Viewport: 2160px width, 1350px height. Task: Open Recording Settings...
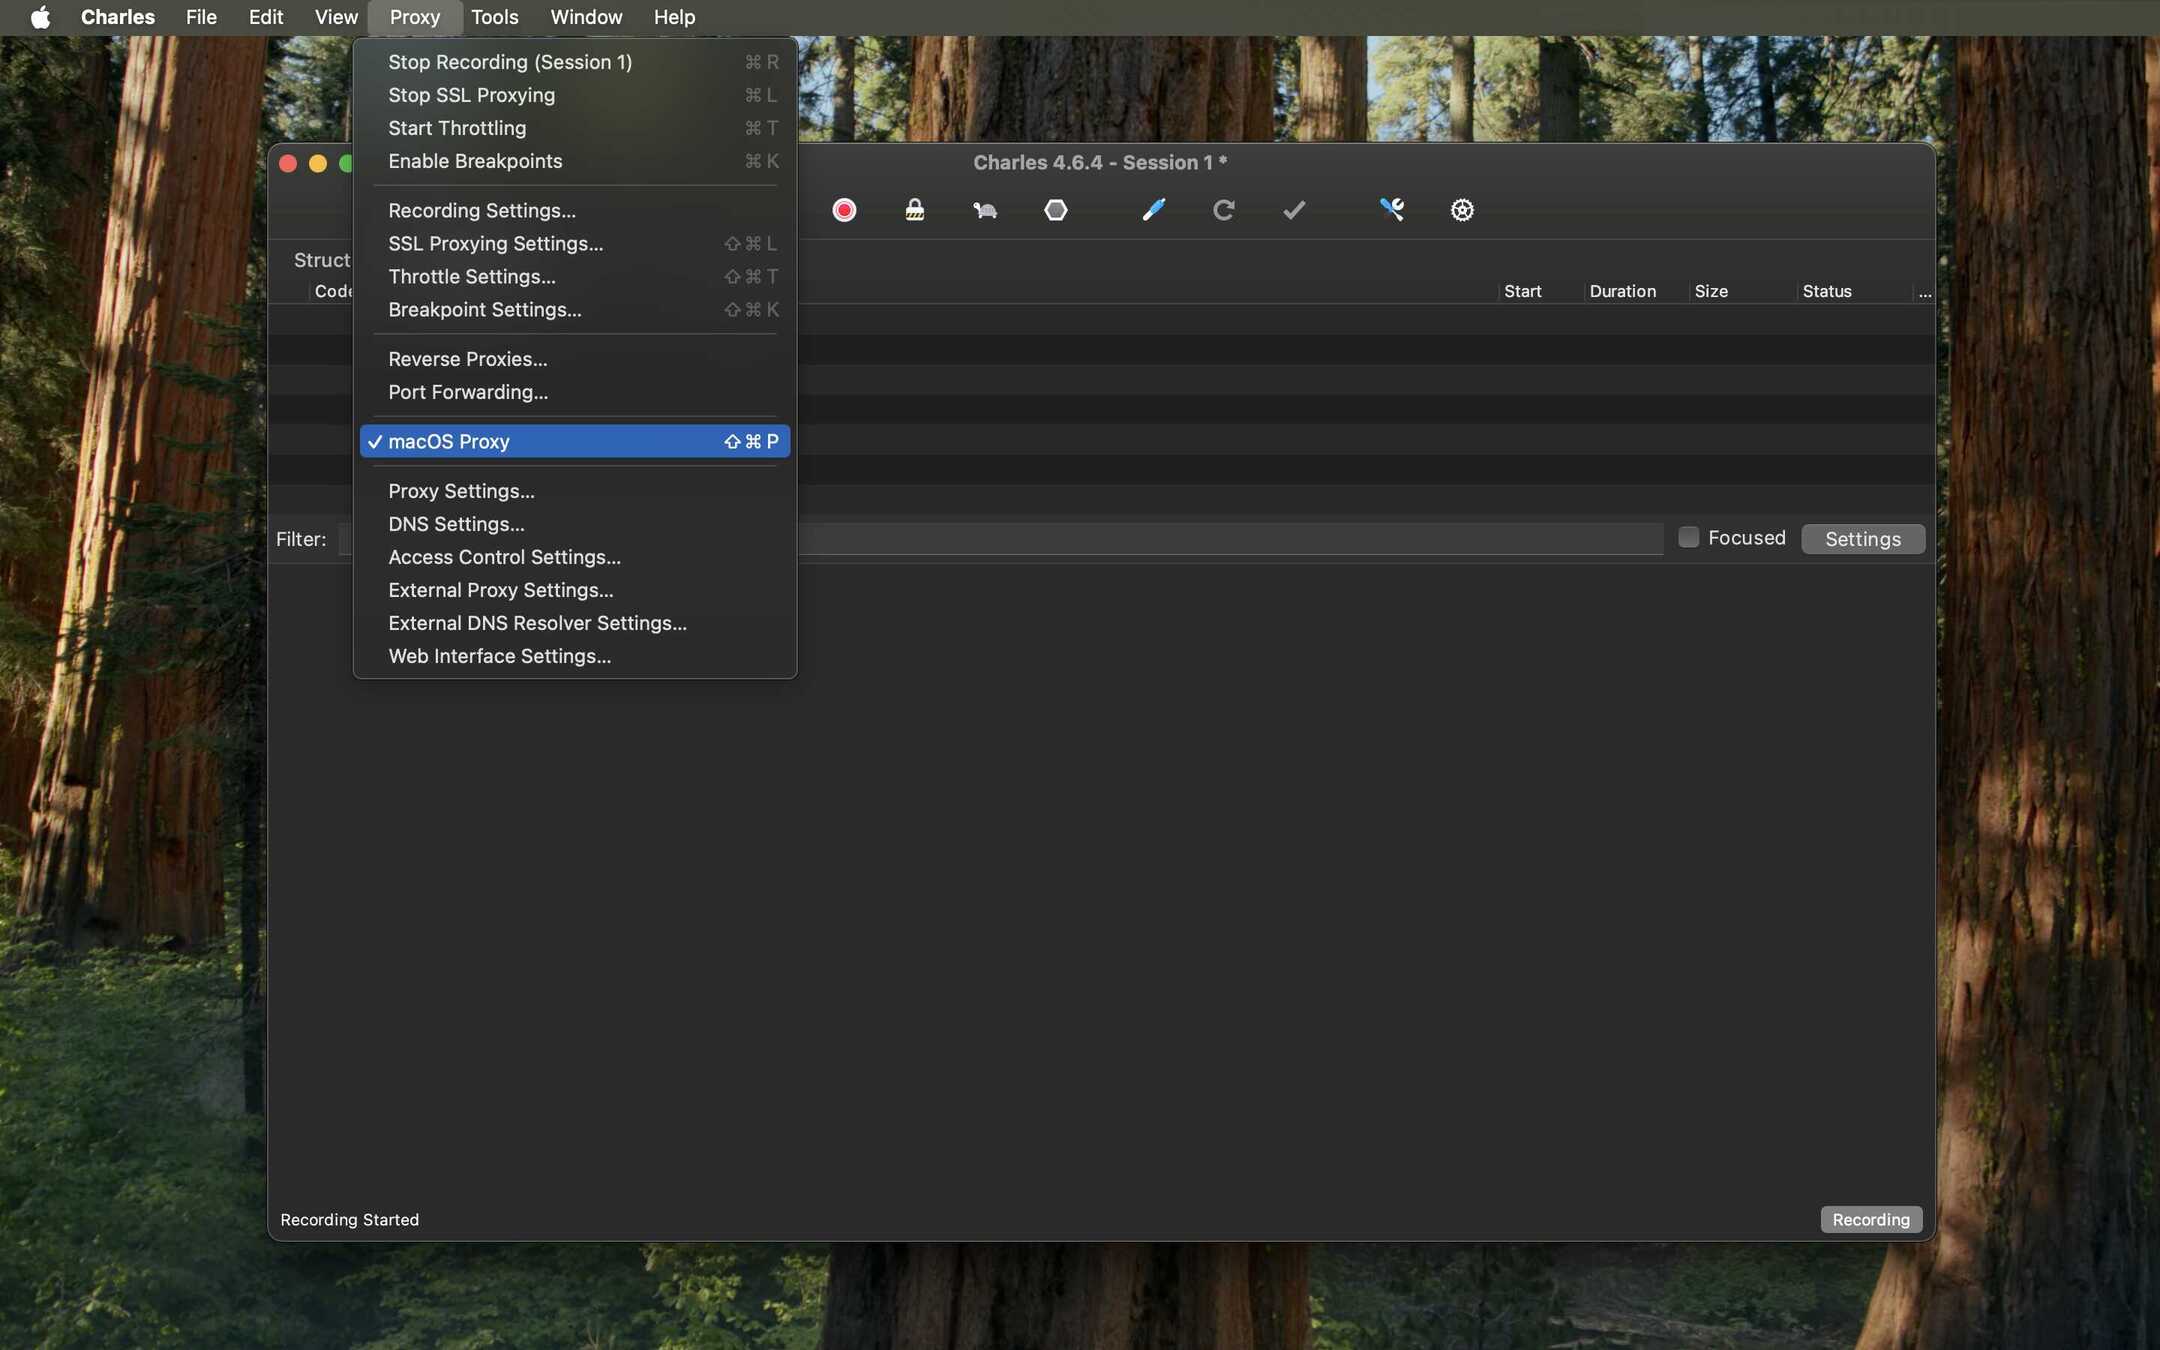point(575,210)
